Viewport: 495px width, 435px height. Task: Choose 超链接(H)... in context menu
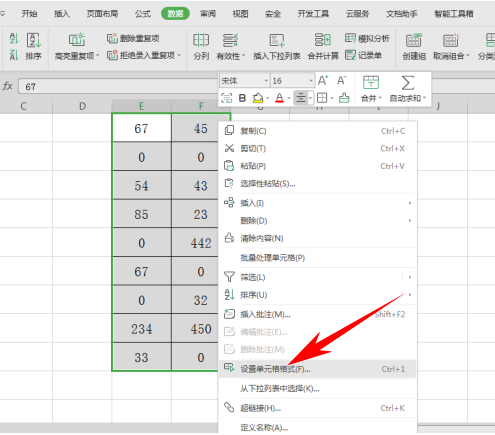[x=317, y=408]
